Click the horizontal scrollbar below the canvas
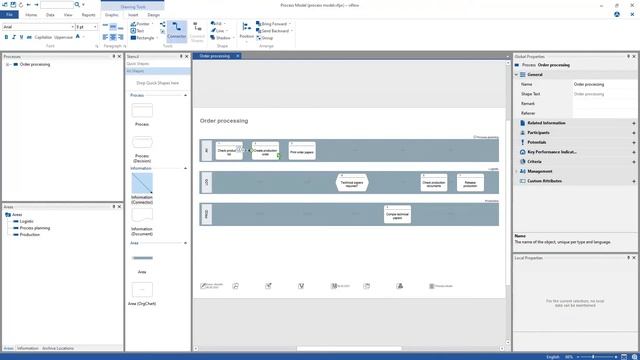 click(349, 349)
